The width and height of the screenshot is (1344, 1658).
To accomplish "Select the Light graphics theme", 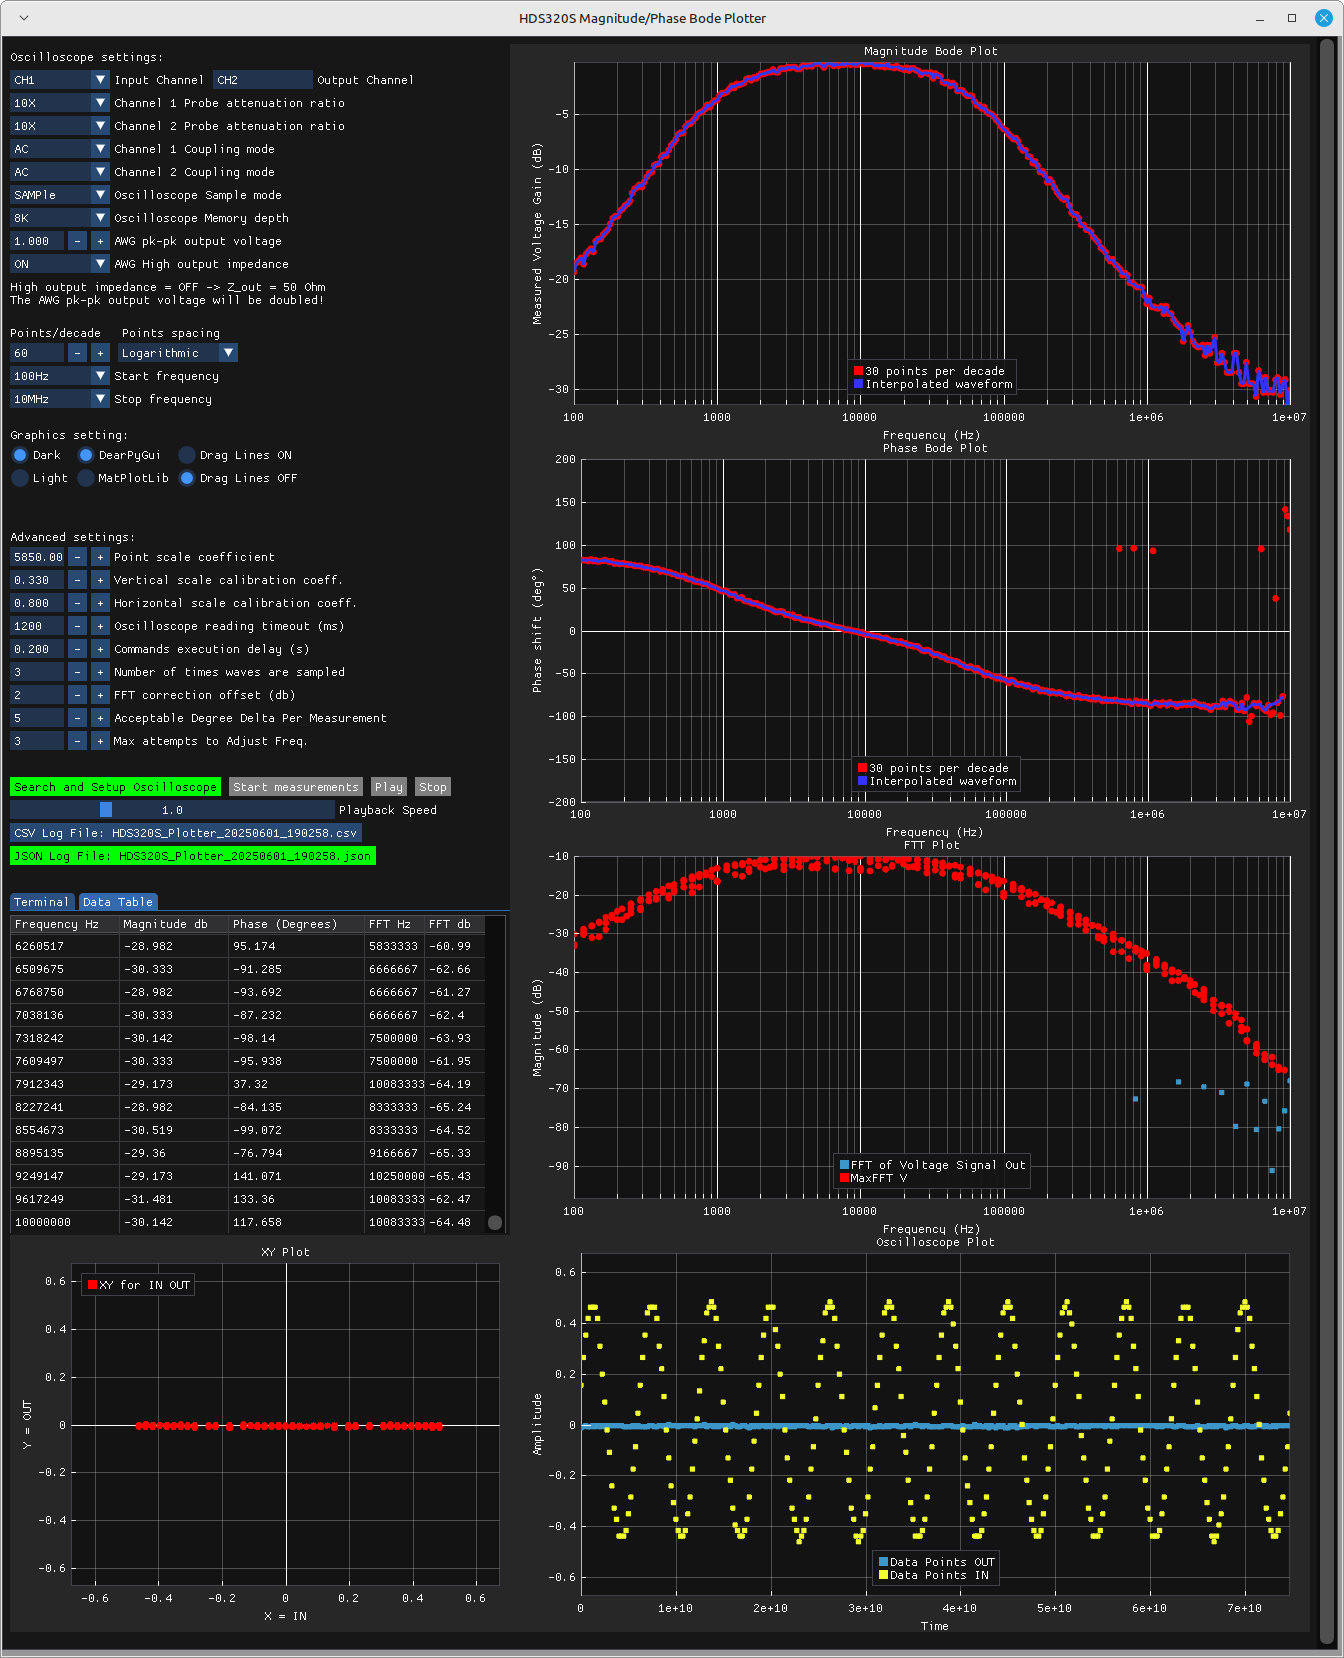I will 20,478.
